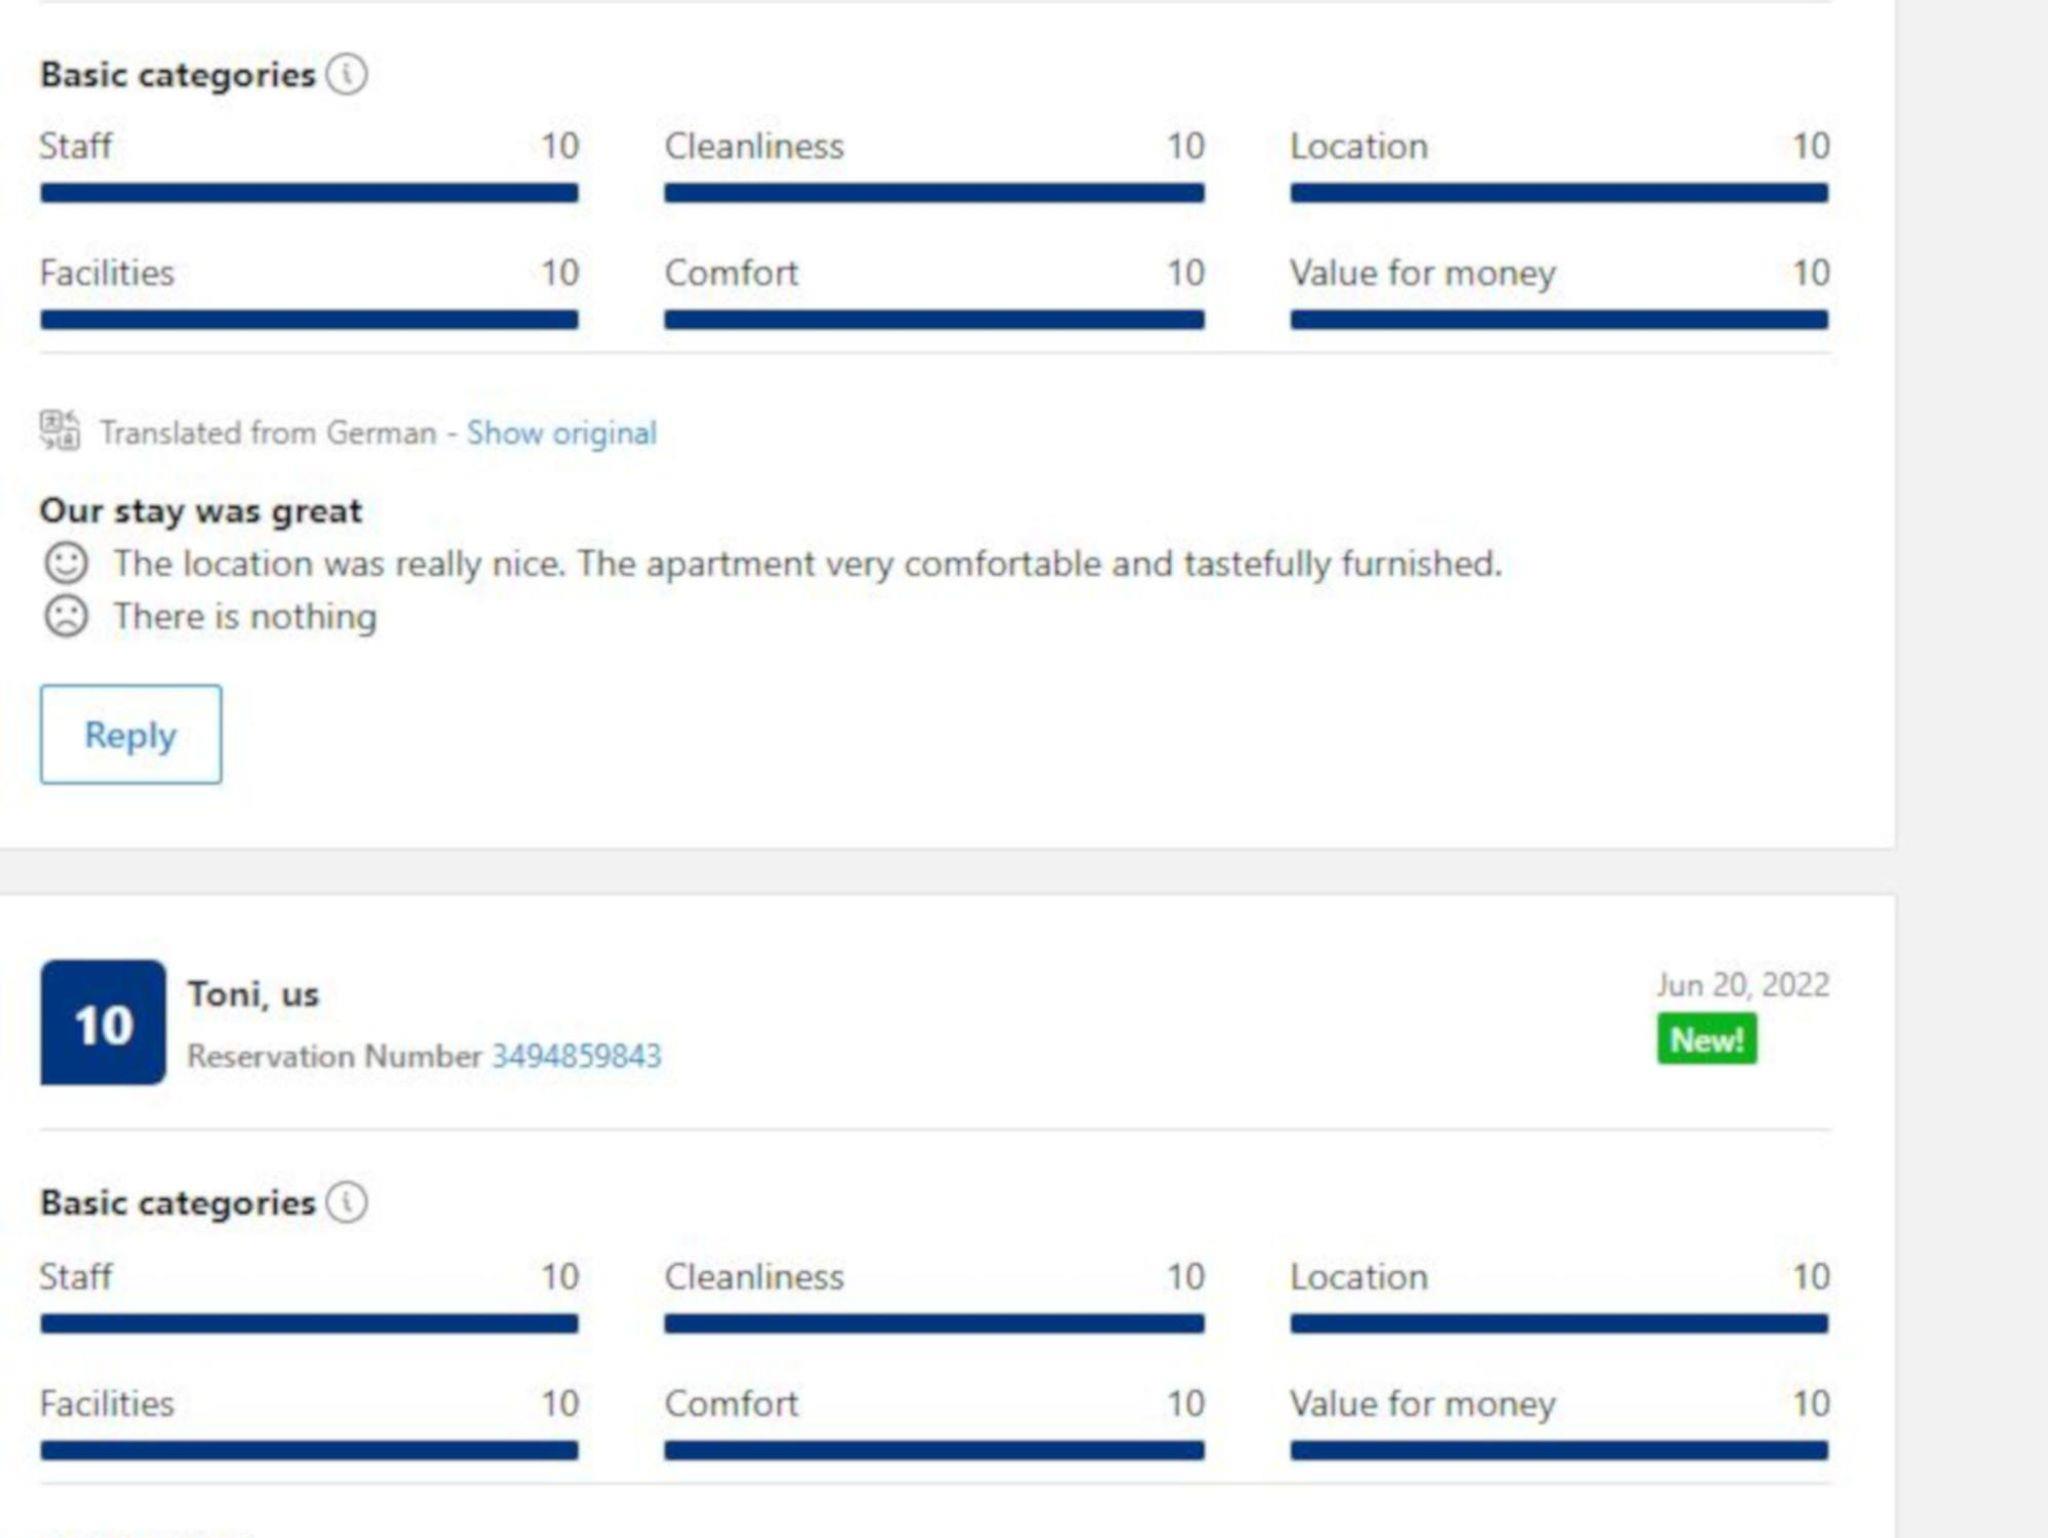This screenshot has height=1538, width=2048.
Task: Click the blue 10 score badge for Toni
Action: click(103, 1023)
